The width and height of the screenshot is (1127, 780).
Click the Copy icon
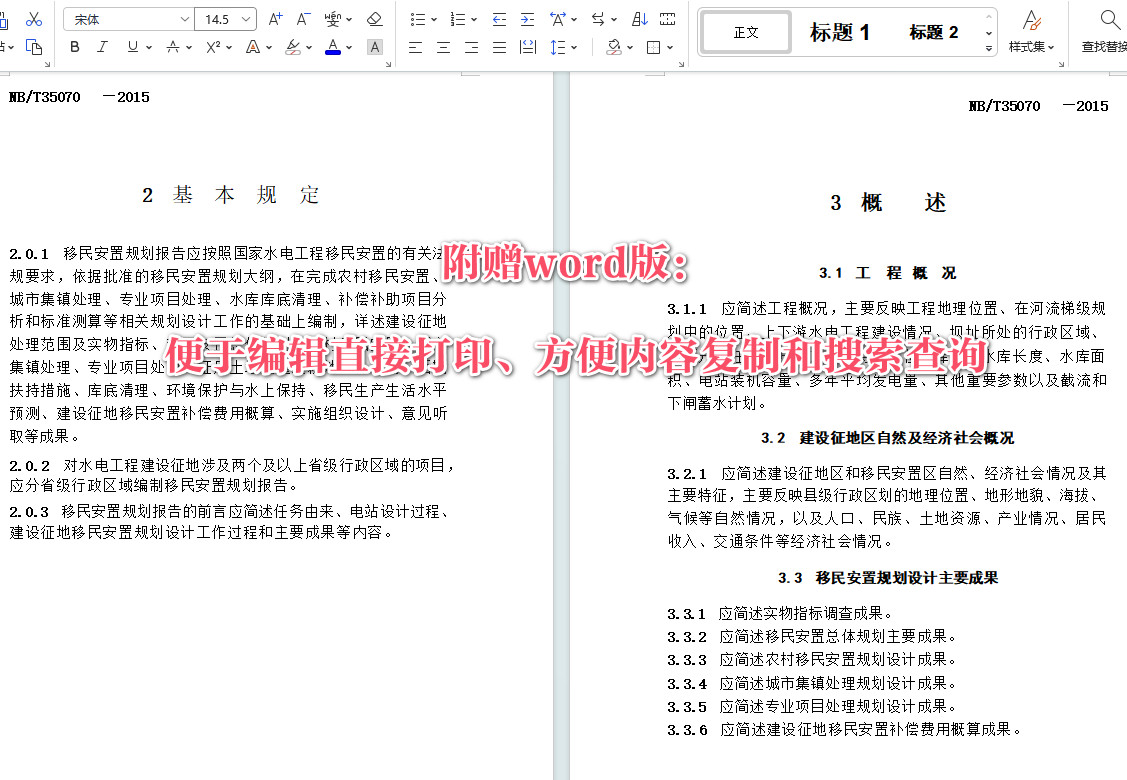[x=35, y=47]
